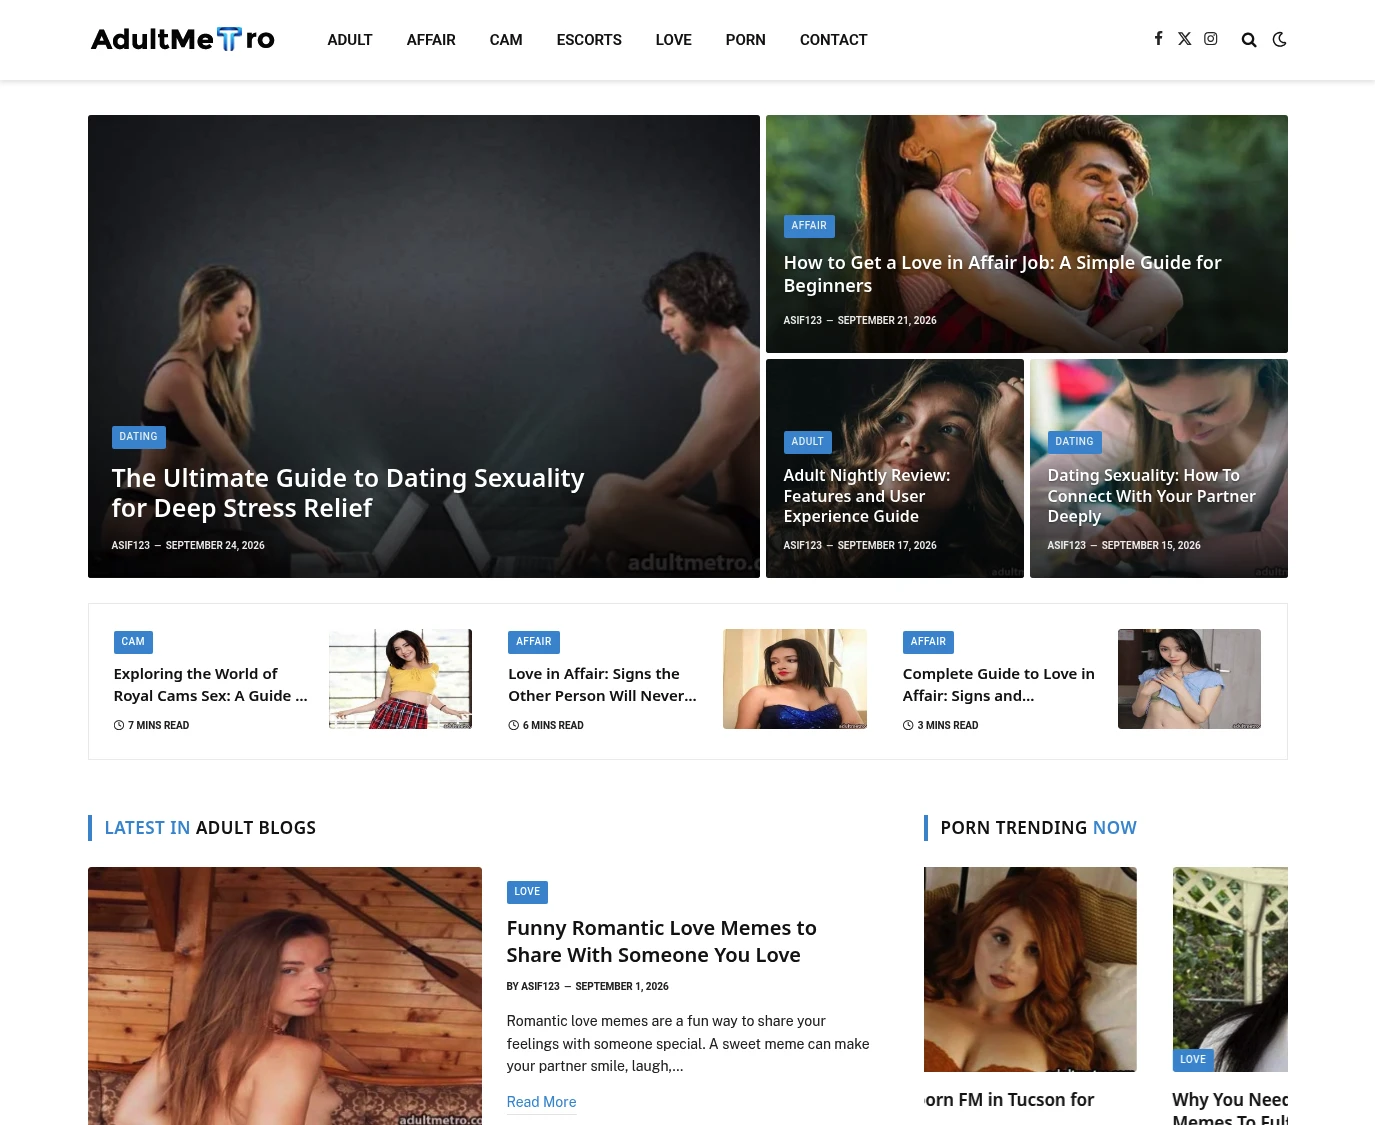Click the AdultMetro logo

[183, 39]
